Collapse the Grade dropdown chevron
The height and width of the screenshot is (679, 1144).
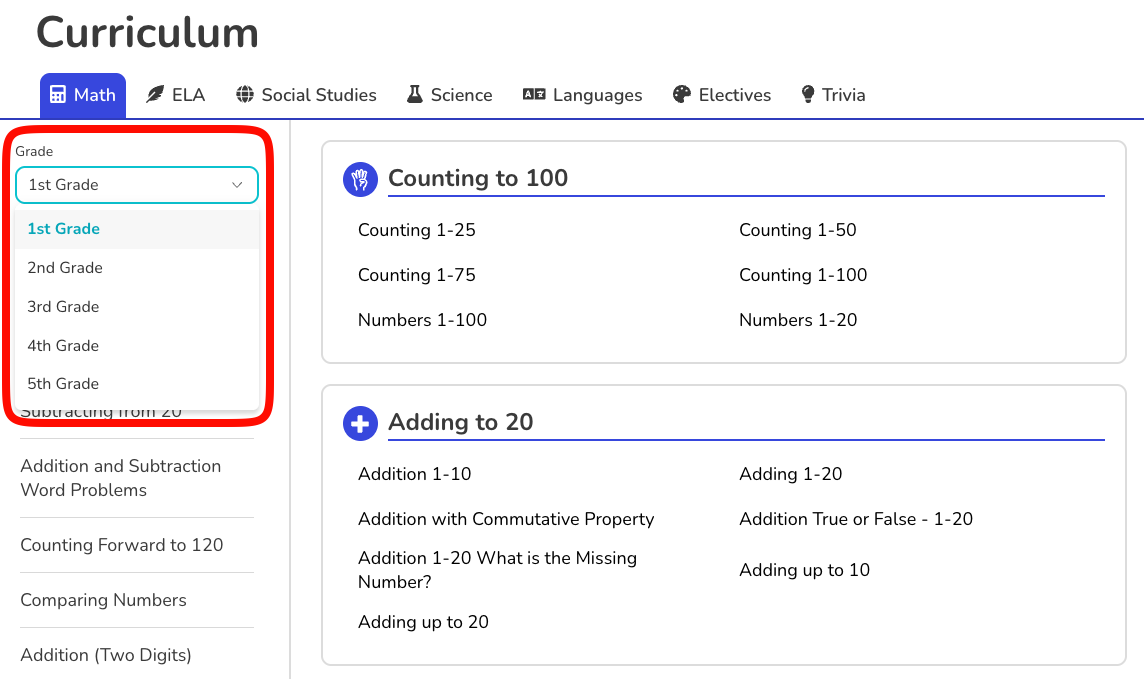237,185
